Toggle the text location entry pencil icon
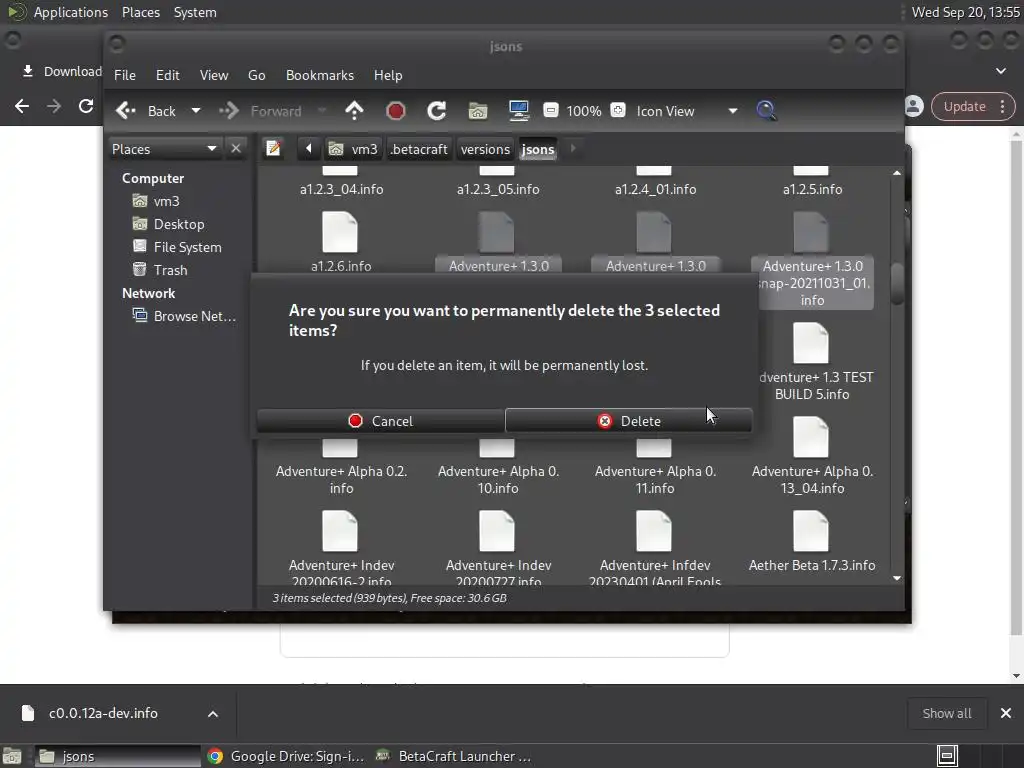The height and width of the screenshot is (768, 1024). click(274, 149)
